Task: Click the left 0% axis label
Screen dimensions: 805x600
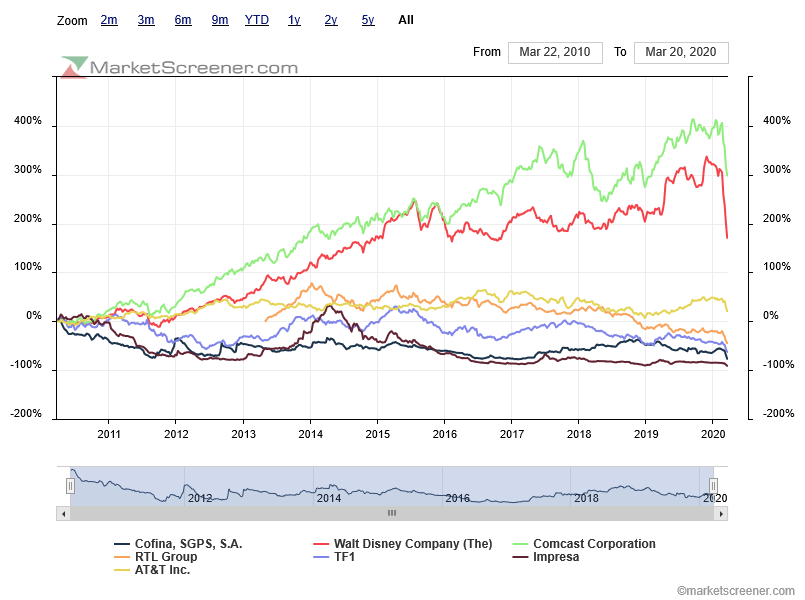Action: [x=34, y=316]
